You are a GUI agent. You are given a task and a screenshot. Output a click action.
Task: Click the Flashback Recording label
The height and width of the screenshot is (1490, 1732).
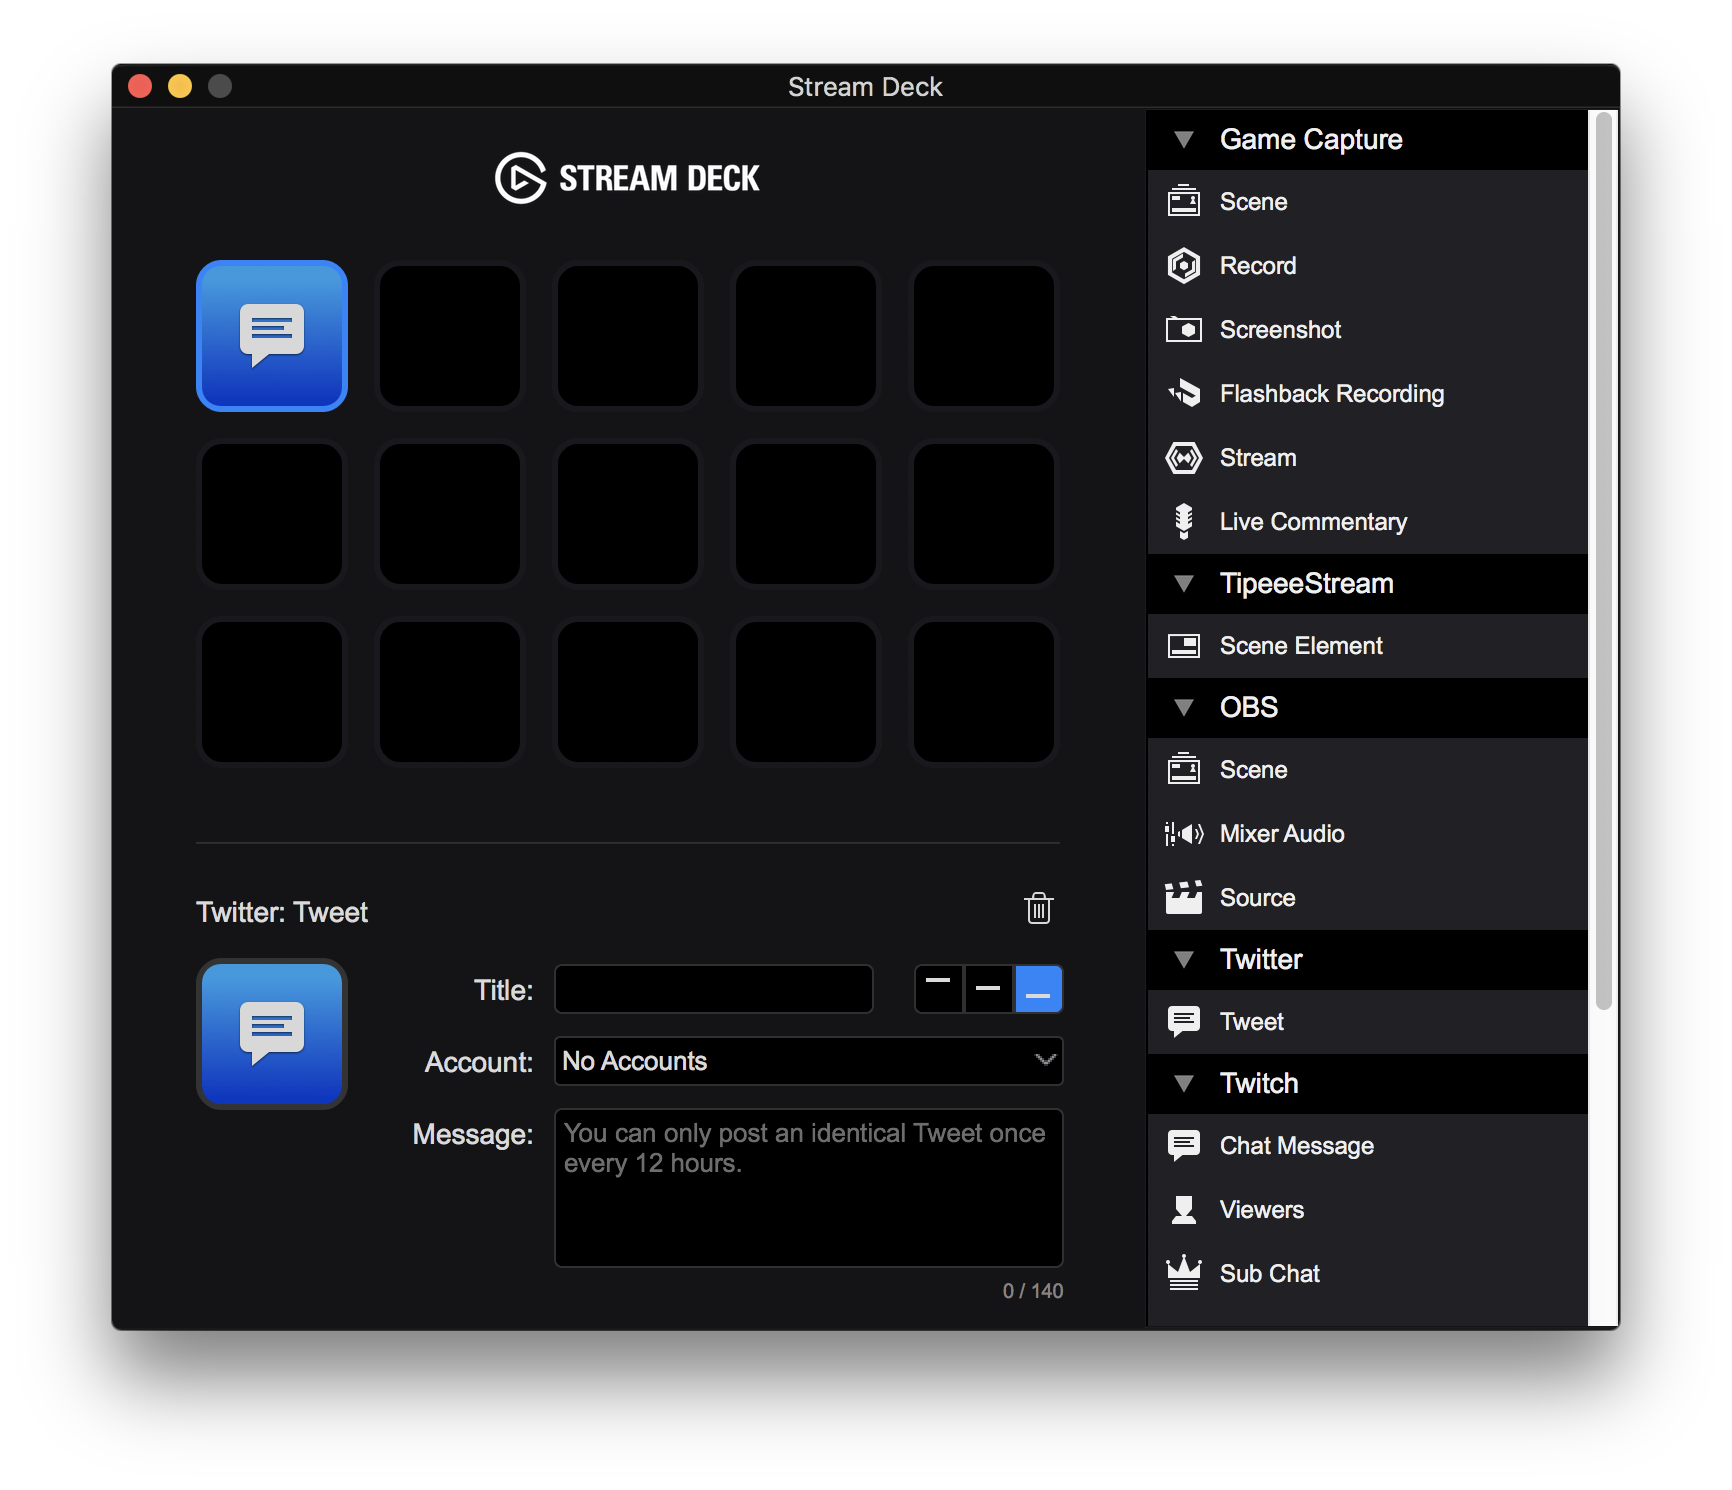tap(1332, 393)
